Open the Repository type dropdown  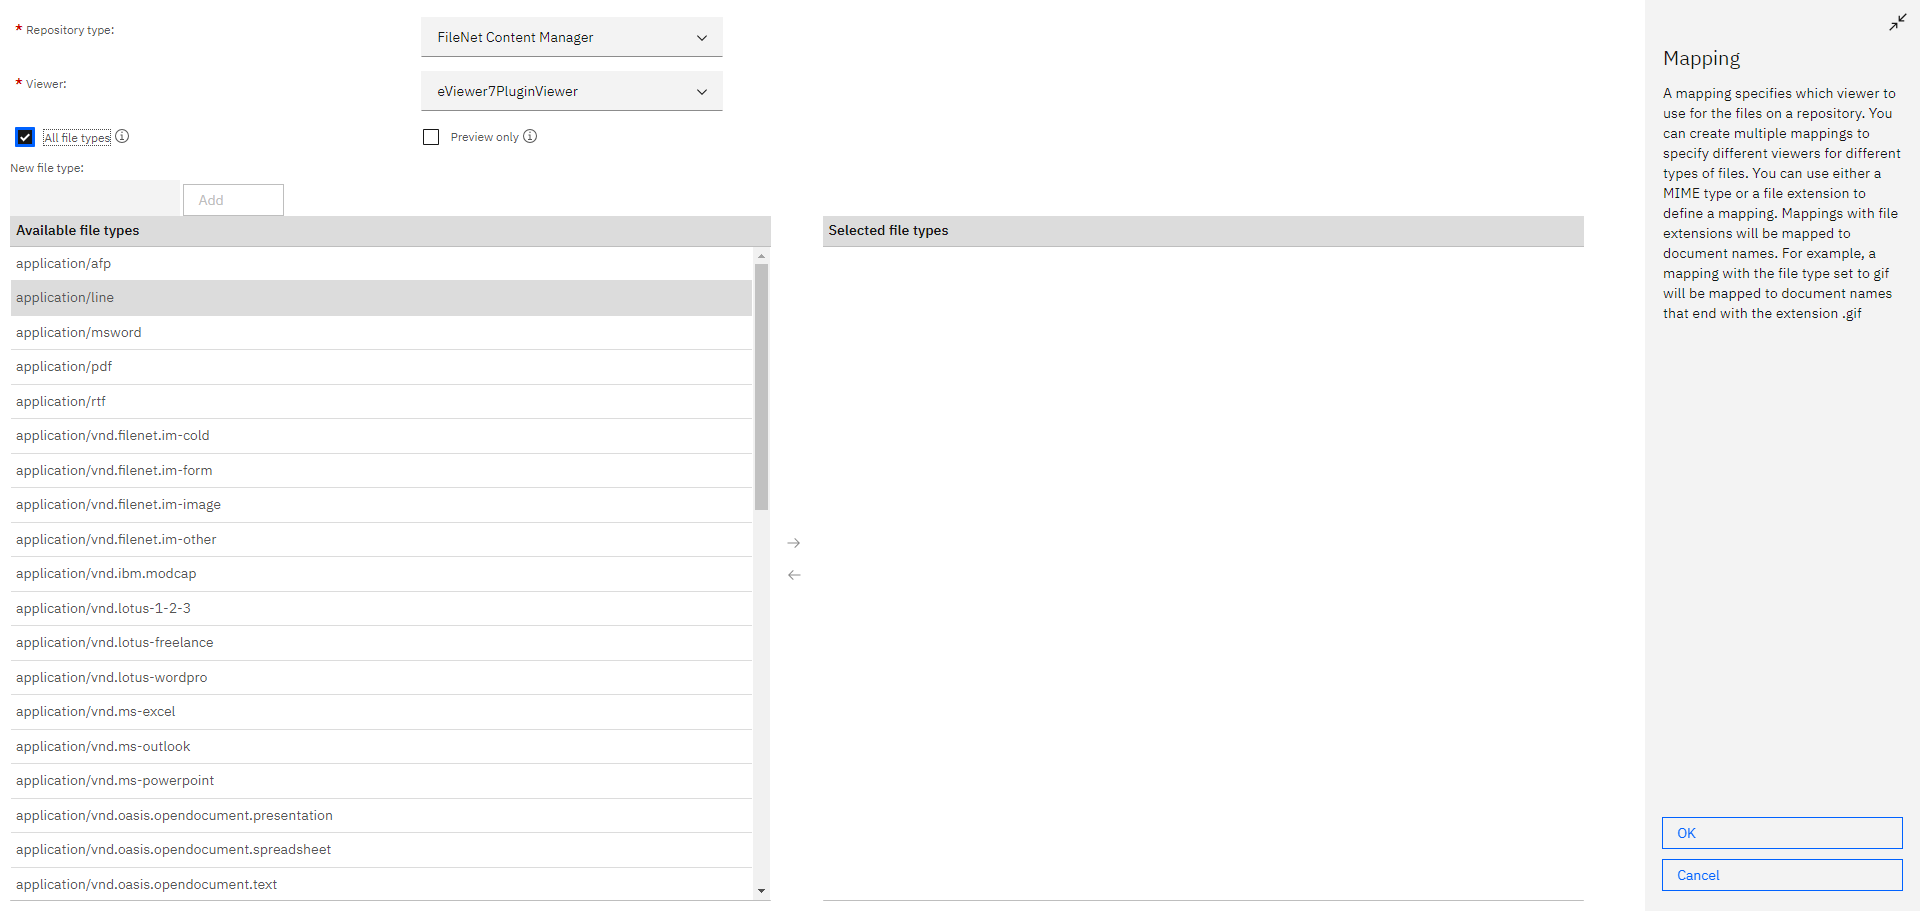(571, 37)
